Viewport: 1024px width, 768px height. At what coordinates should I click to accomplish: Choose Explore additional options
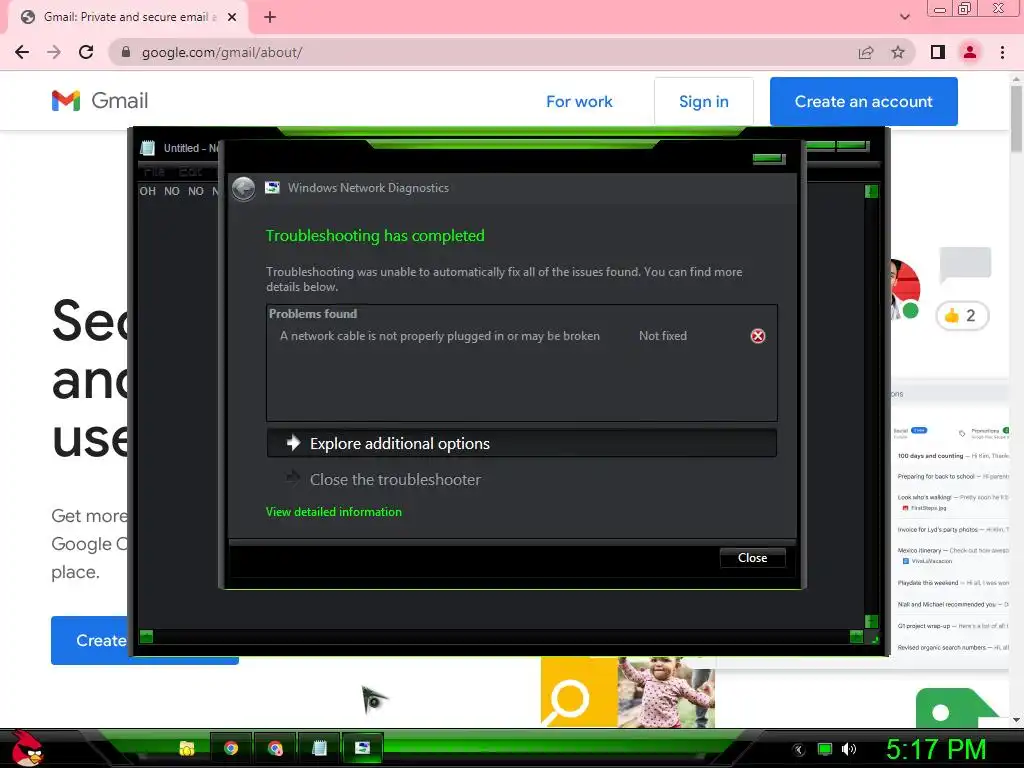(x=521, y=443)
